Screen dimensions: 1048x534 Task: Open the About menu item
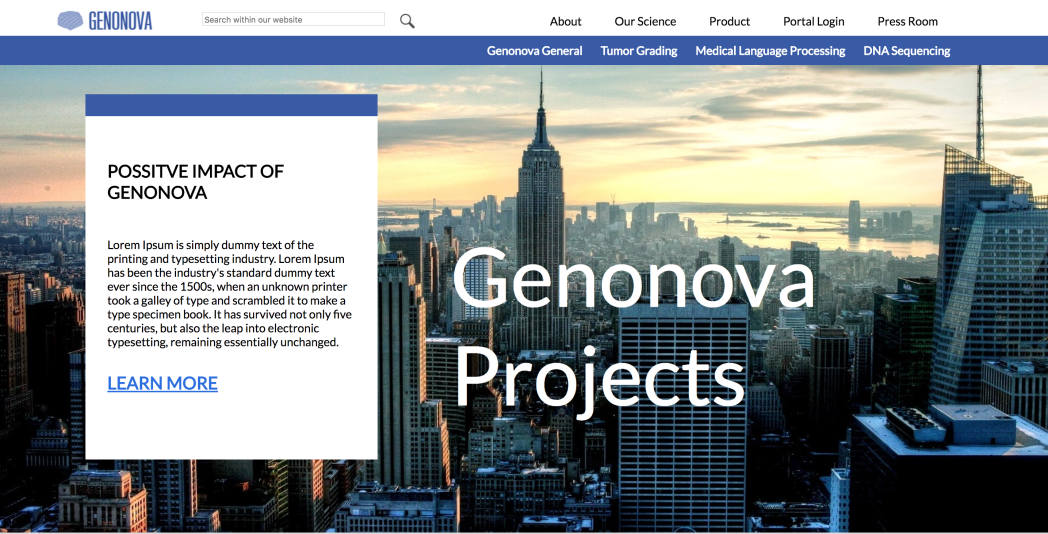[565, 21]
